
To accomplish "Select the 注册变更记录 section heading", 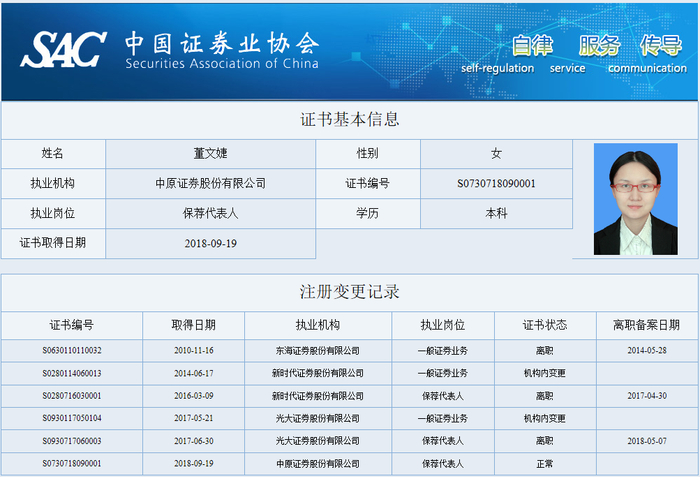I will tap(350, 292).
